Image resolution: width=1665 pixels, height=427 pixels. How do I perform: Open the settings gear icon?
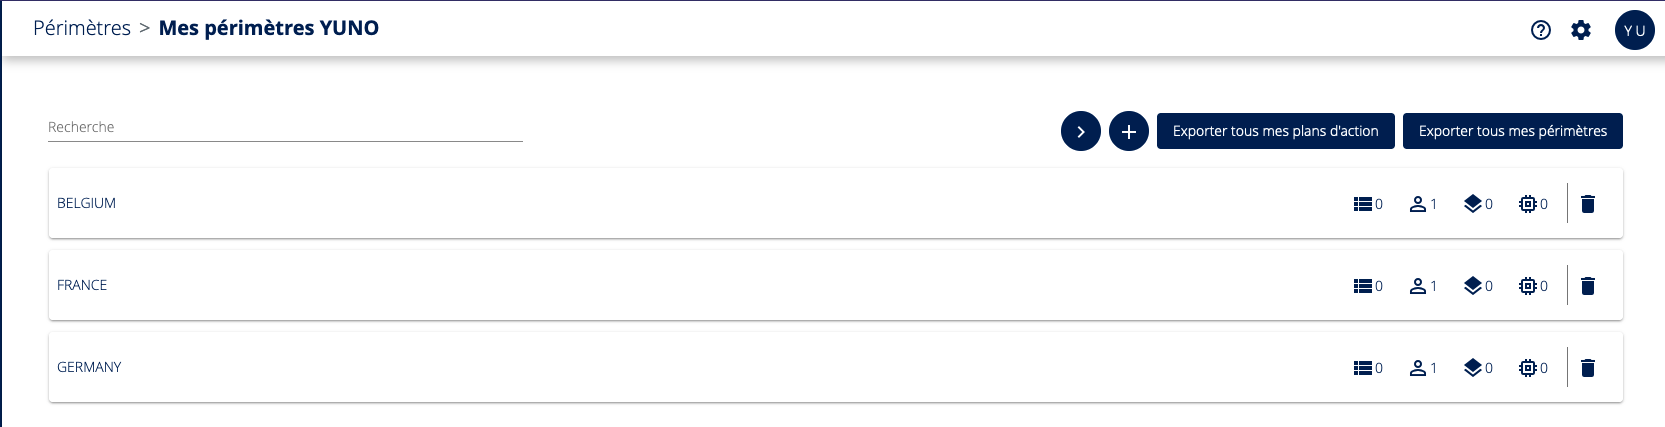tap(1581, 30)
